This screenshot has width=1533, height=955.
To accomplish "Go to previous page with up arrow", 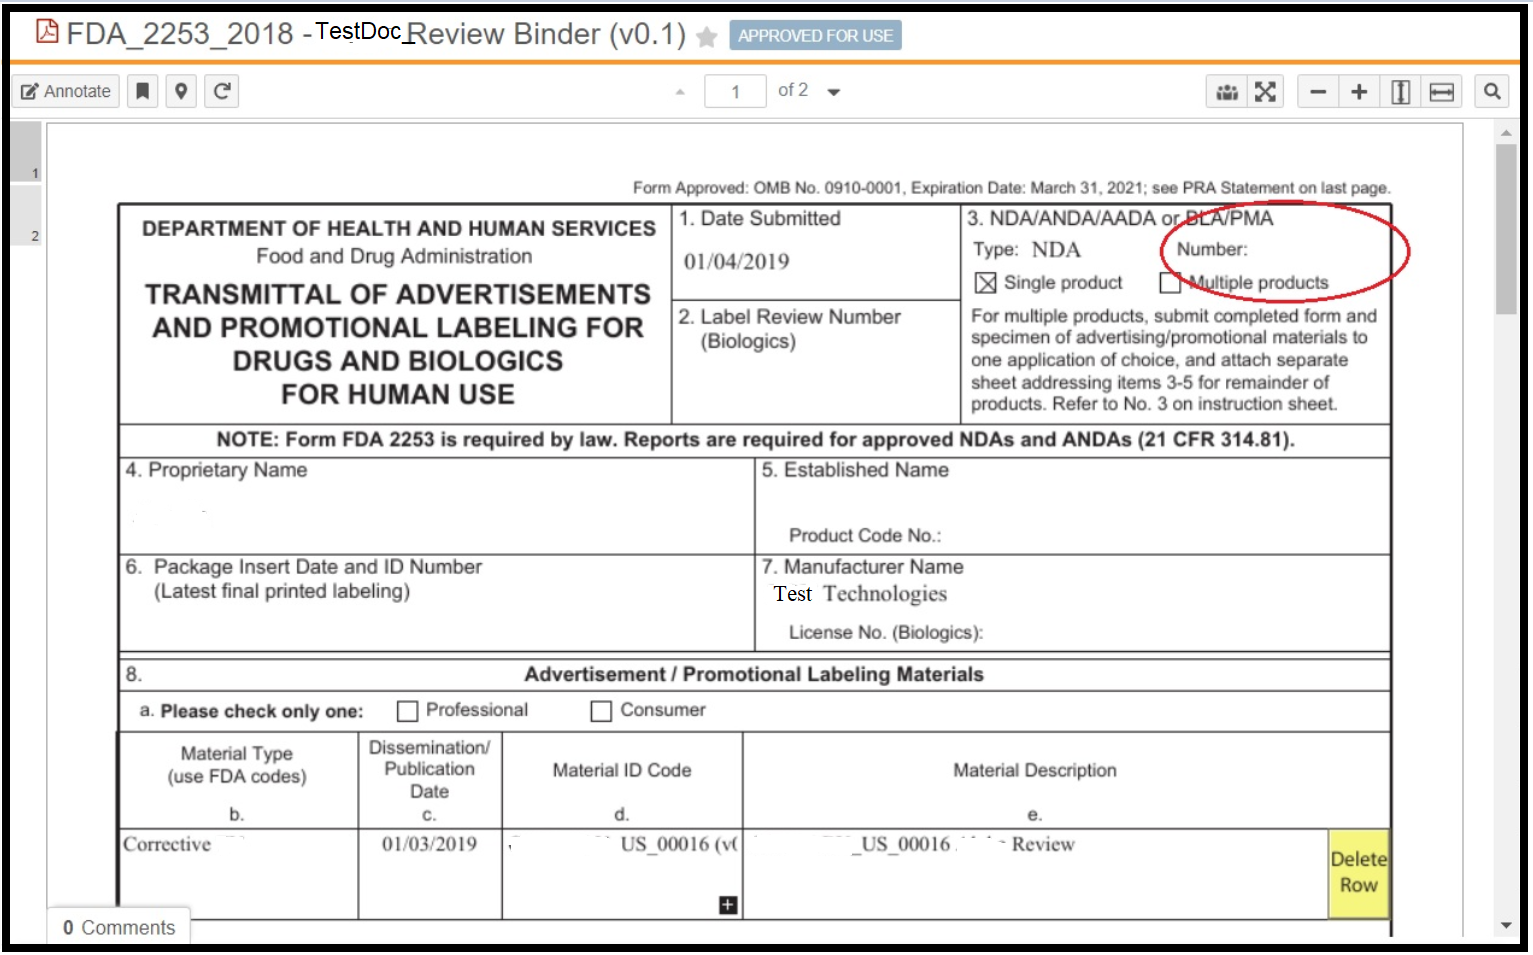I will (680, 92).
